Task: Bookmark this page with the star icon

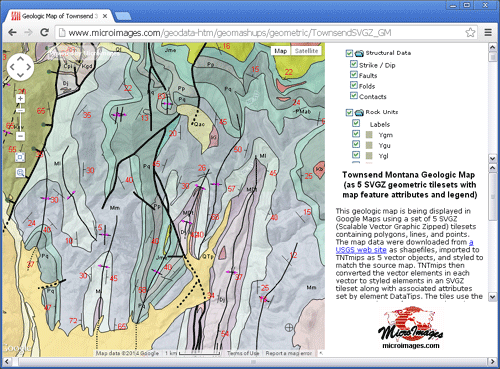Action: click(470, 32)
